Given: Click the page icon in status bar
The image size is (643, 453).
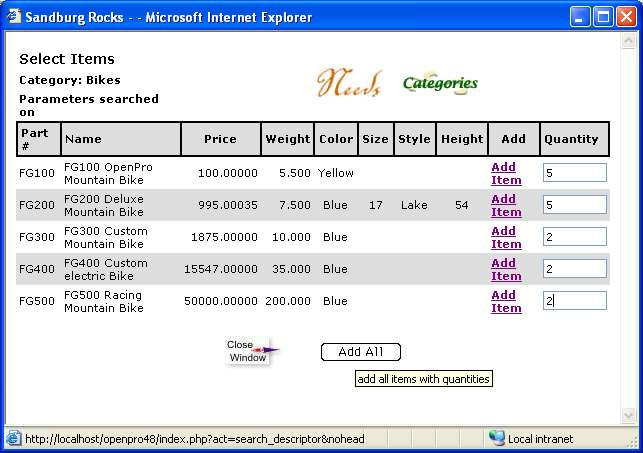Looking at the screenshot, I should point(13,438).
